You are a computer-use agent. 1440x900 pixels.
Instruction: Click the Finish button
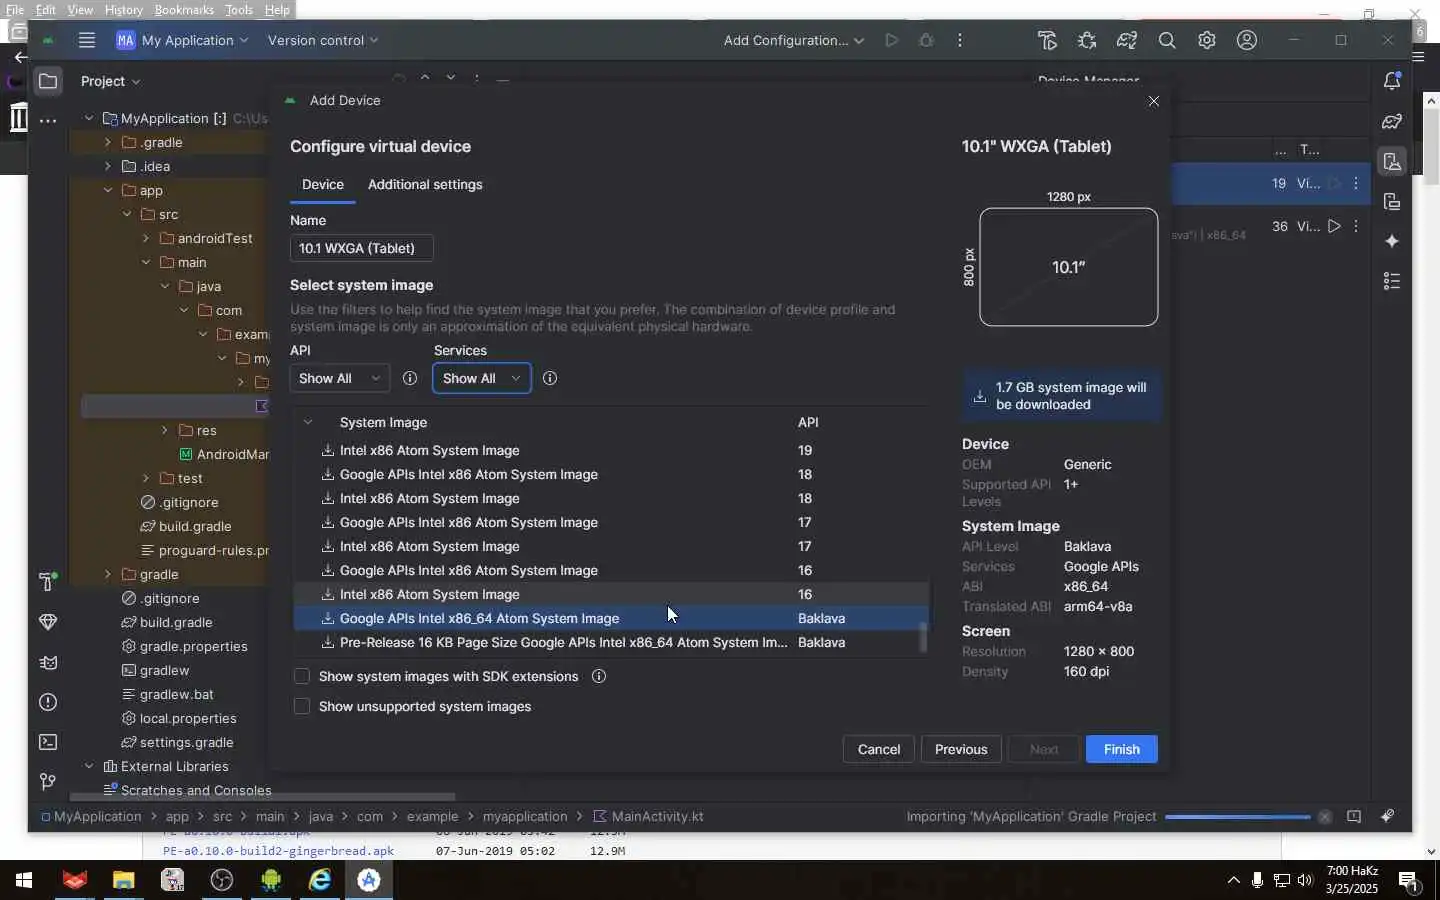pos(1121,749)
